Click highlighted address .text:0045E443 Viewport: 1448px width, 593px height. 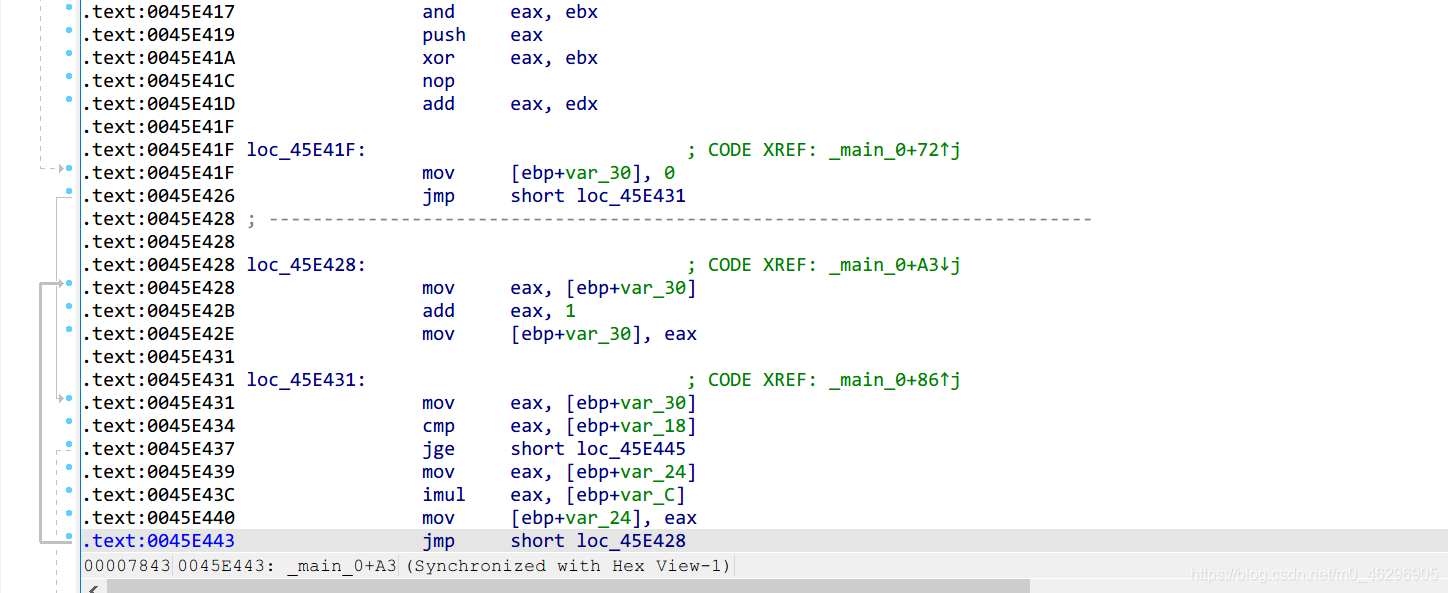[158, 541]
